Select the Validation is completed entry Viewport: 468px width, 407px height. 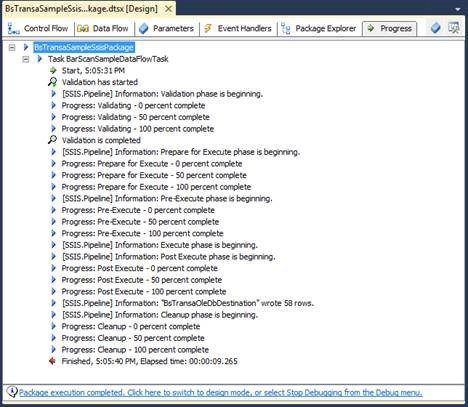click(101, 140)
